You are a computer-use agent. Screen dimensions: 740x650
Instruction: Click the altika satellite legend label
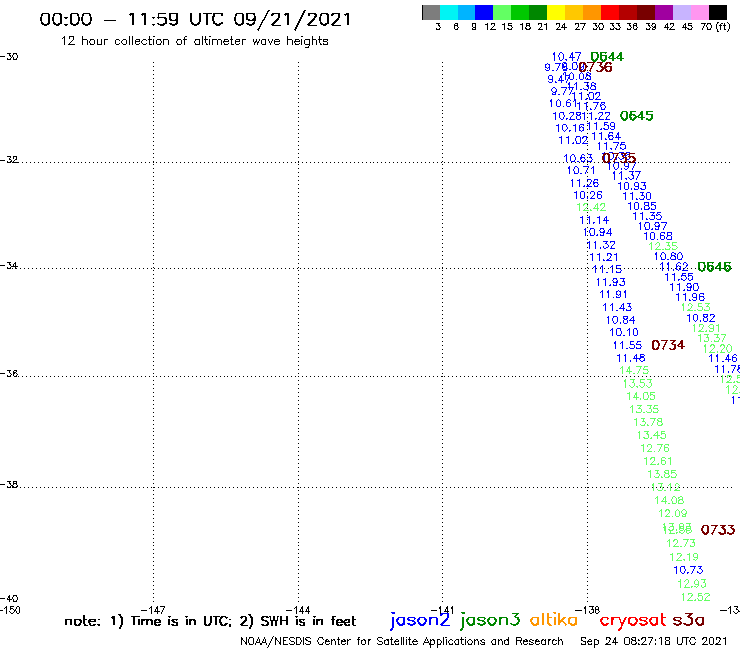tap(554, 620)
